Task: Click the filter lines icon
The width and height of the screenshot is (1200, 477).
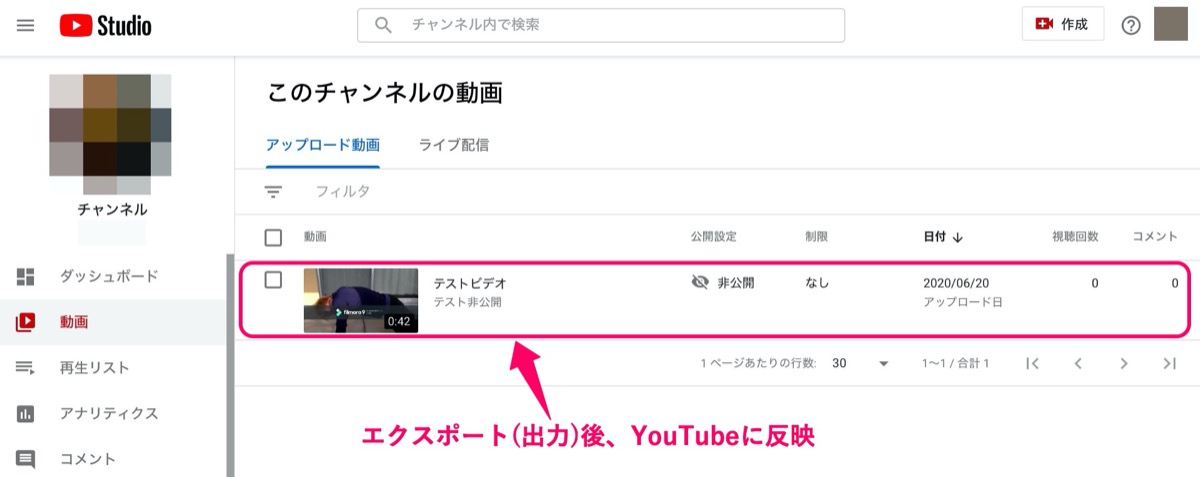Action: click(274, 191)
